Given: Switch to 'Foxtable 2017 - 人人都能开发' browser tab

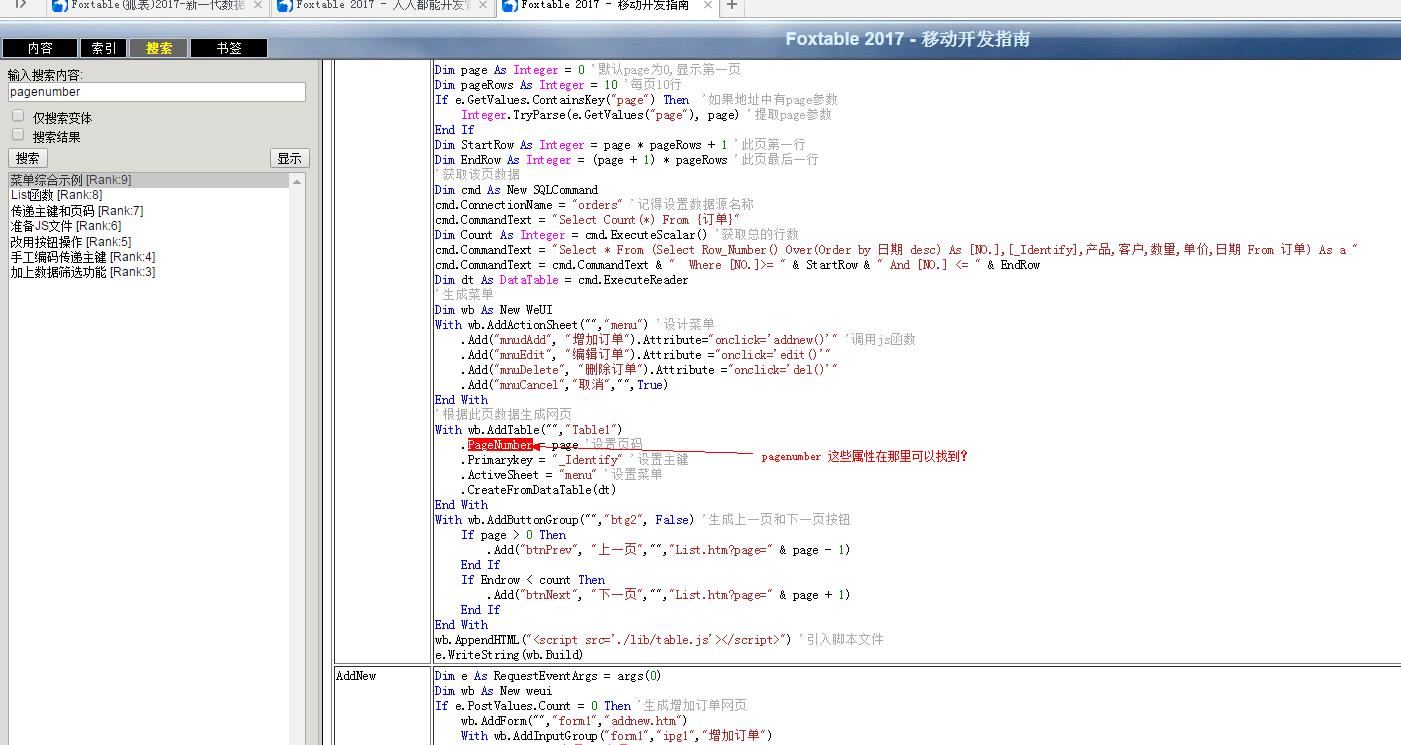Looking at the screenshot, I should [x=383, y=6].
